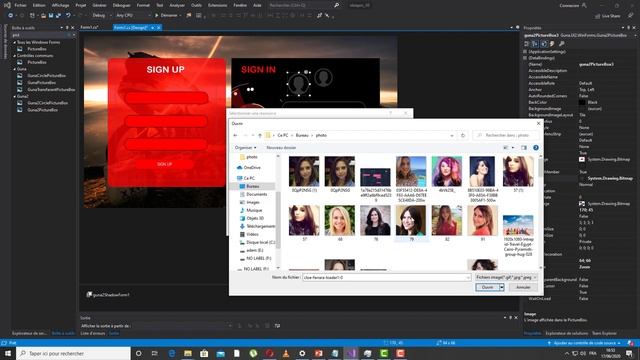Open the Ouvrir button split arrow

click(x=502, y=287)
